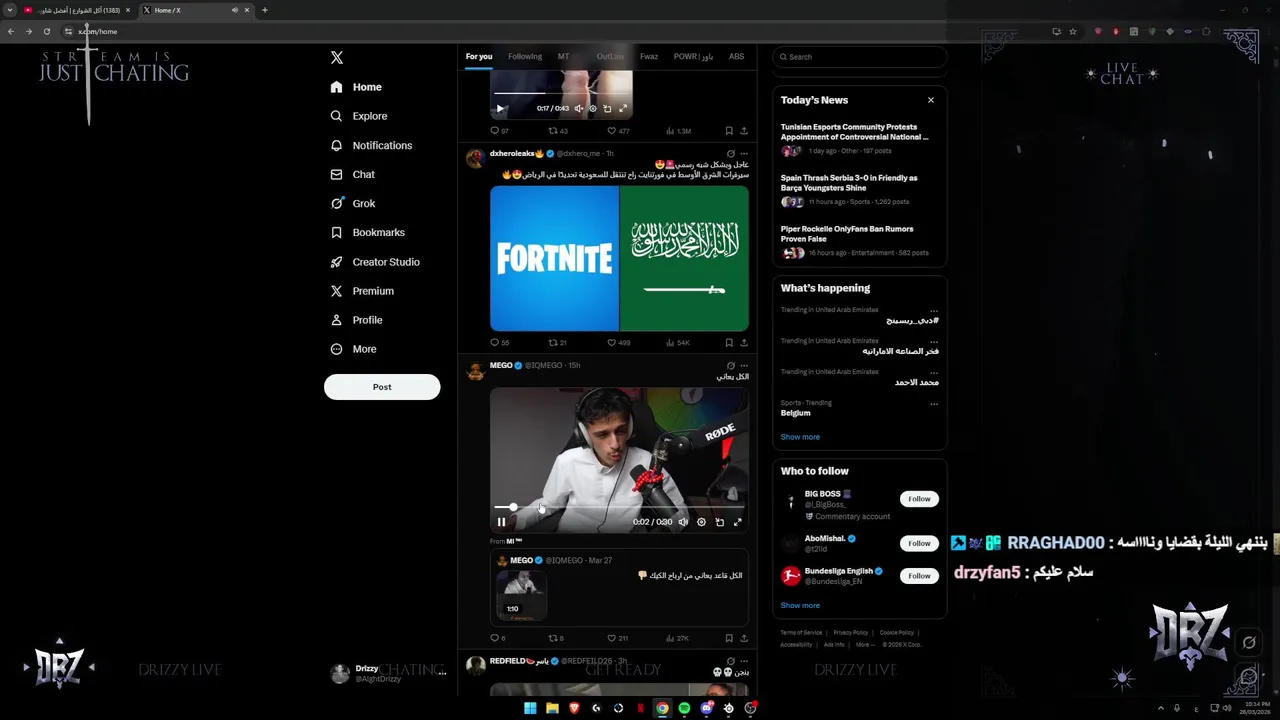The image size is (1280, 720).
Task: Open the Fortnite and Saudi flag image
Action: 619,259
